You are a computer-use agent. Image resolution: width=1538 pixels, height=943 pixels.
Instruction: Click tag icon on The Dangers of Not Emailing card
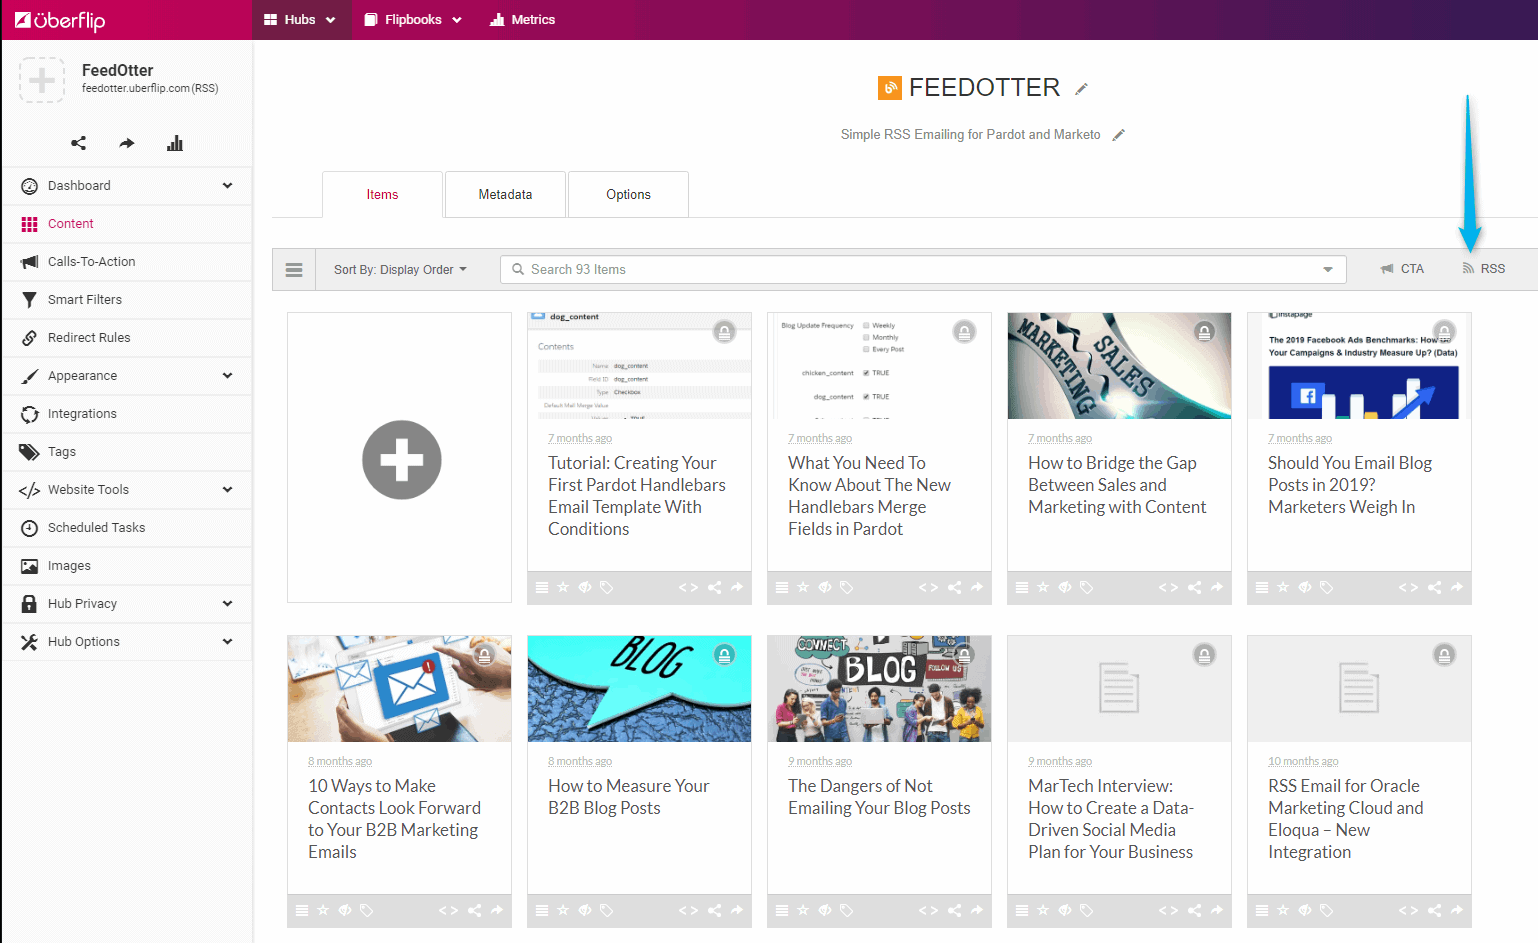tap(846, 910)
